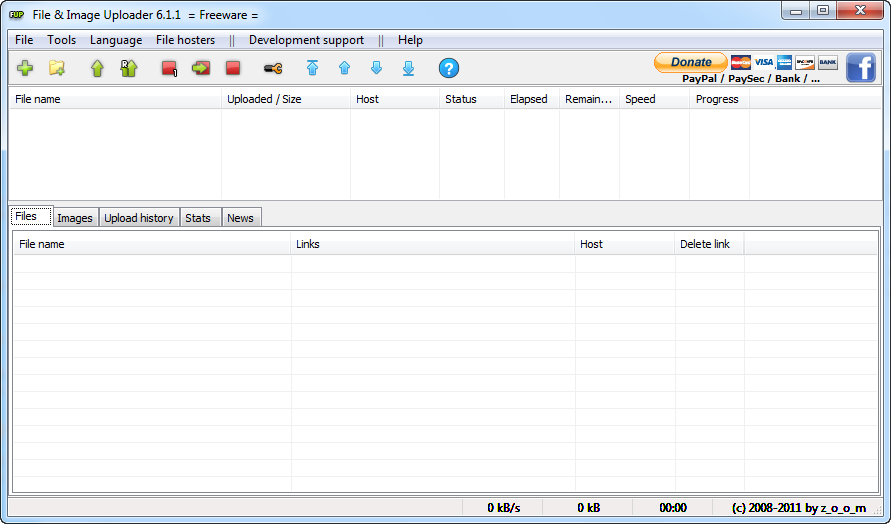Click the red stop-after-current icon with 1
The image size is (891, 524).
169,69
